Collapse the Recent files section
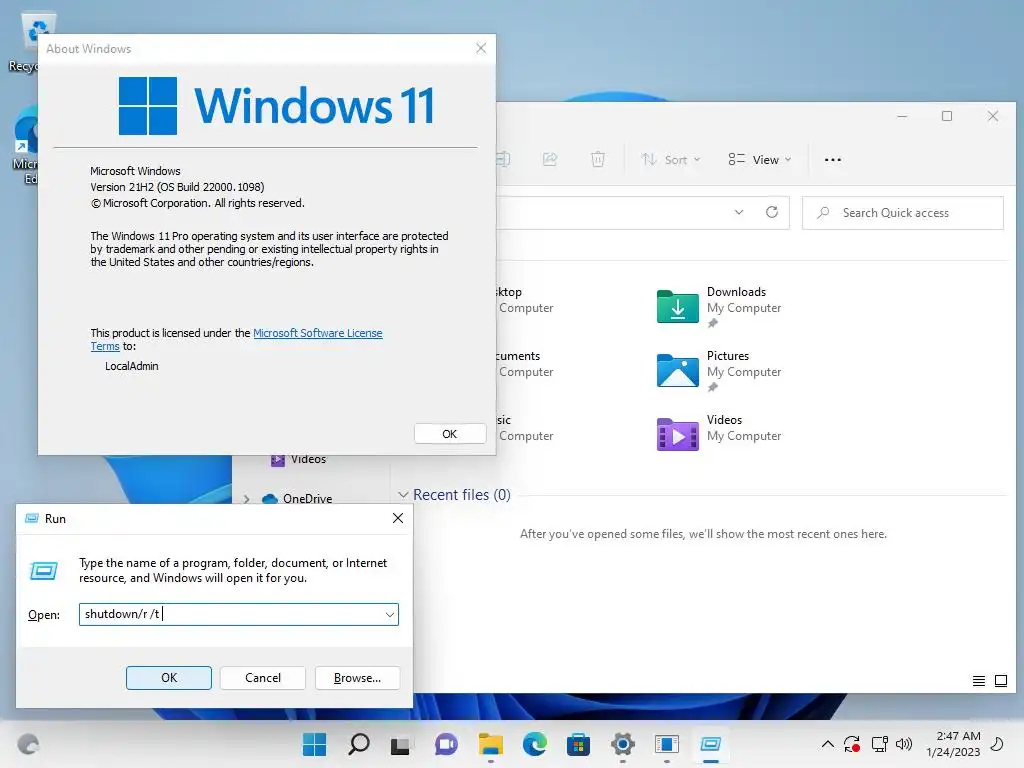Image resolution: width=1024 pixels, height=768 pixels. [404, 494]
